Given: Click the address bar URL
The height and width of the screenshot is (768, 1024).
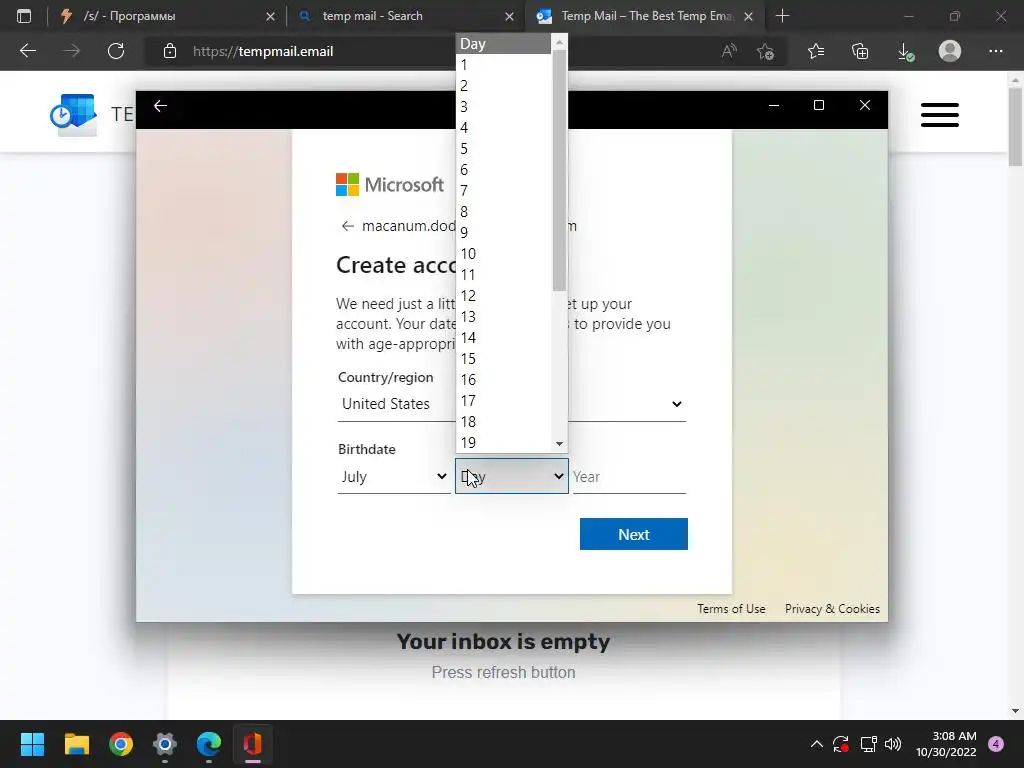Looking at the screenshot, I should click(x=263, y=51).
